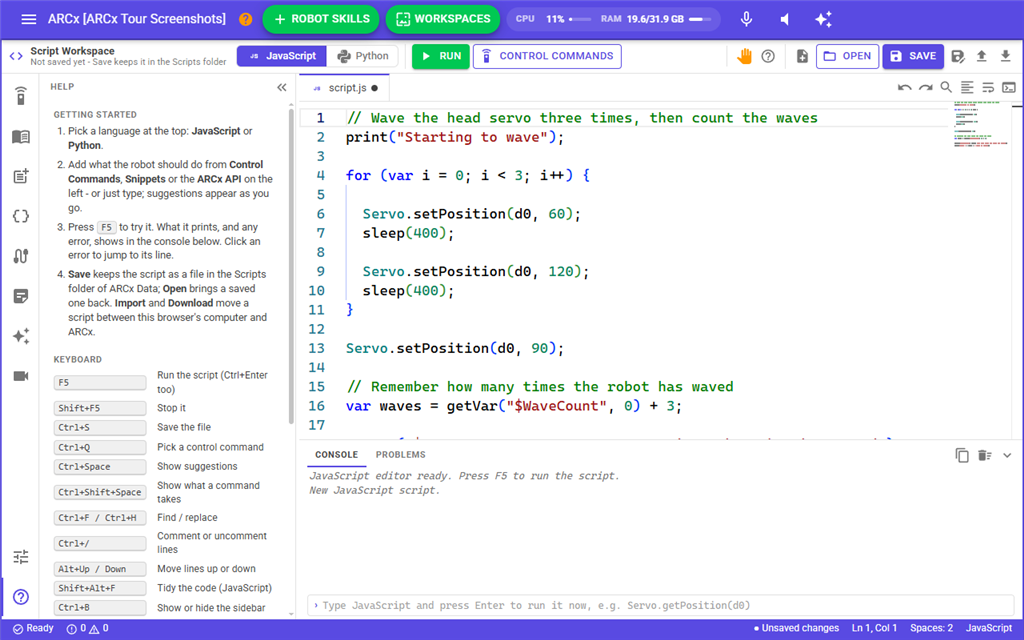Open the book reference sidebar icon
Screen dimensions: 1024x640
[21, 136]
